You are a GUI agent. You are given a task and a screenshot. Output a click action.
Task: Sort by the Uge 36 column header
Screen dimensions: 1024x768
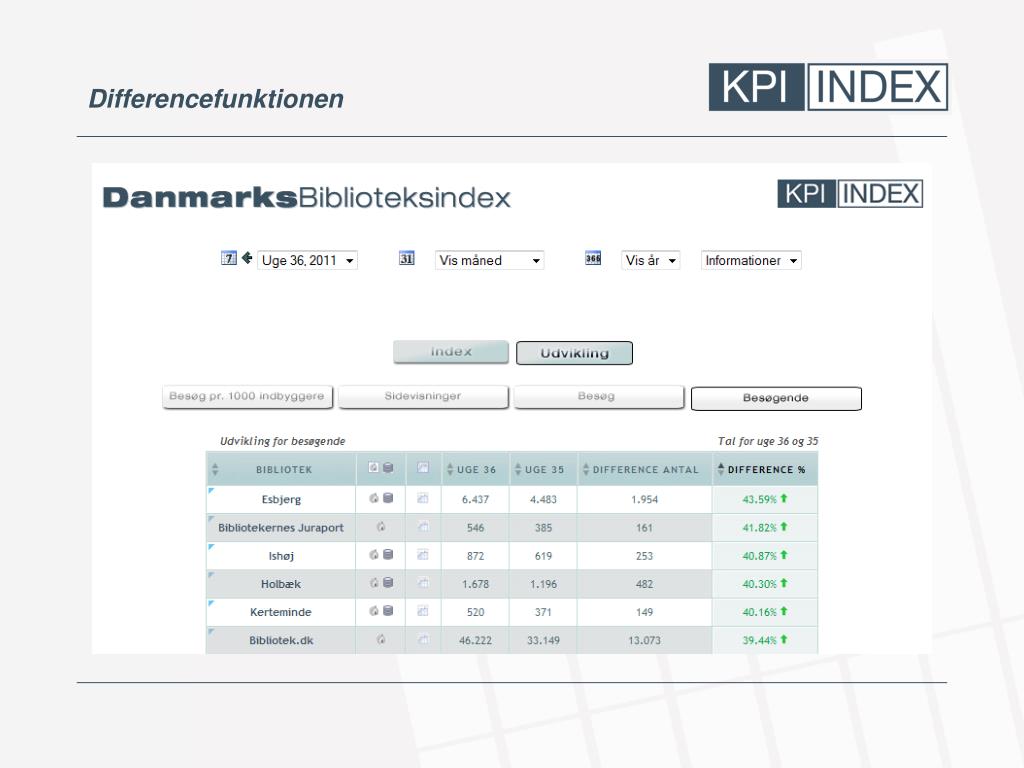coord(475,469)
